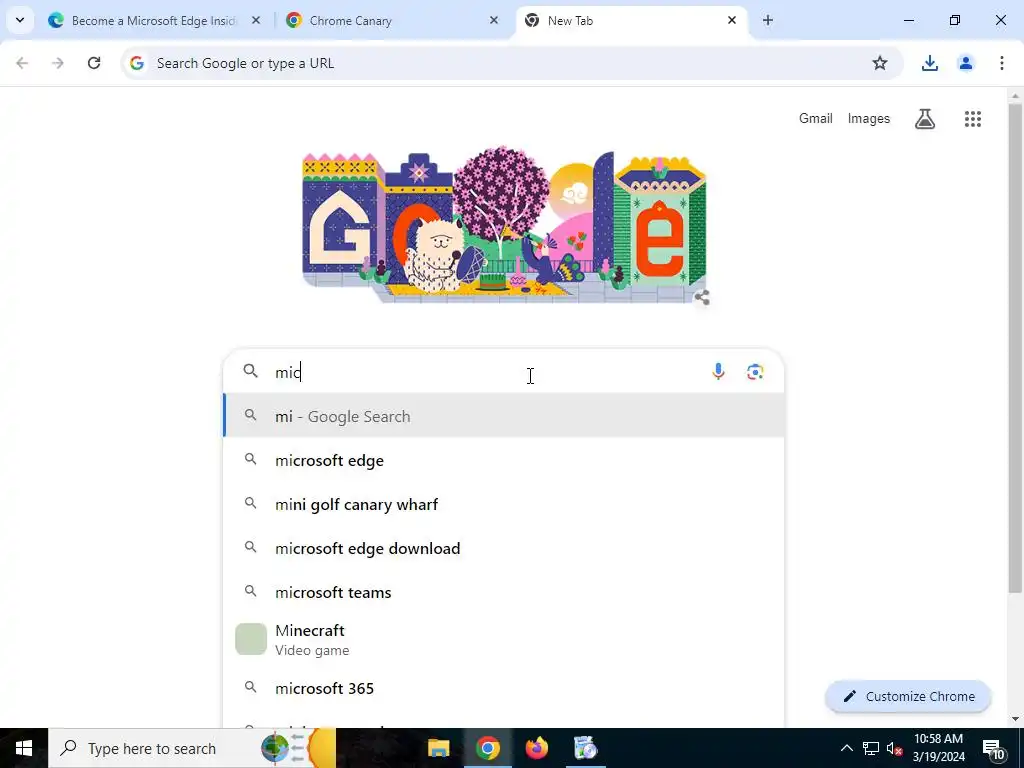
Task: Click the page vertical scrollbar
Action: coord(1015,346)
